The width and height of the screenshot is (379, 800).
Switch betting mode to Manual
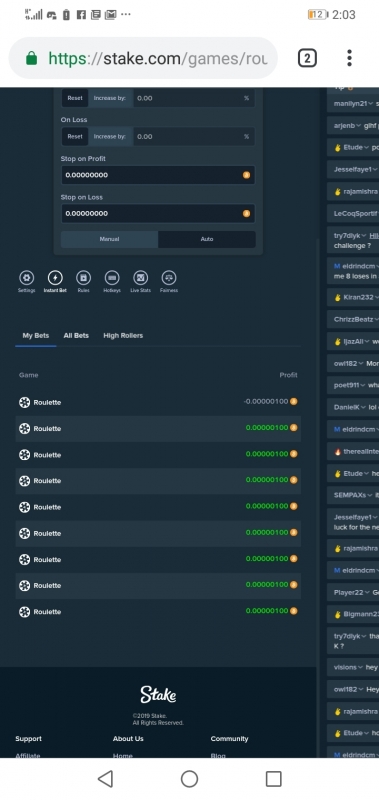[109, 239]
